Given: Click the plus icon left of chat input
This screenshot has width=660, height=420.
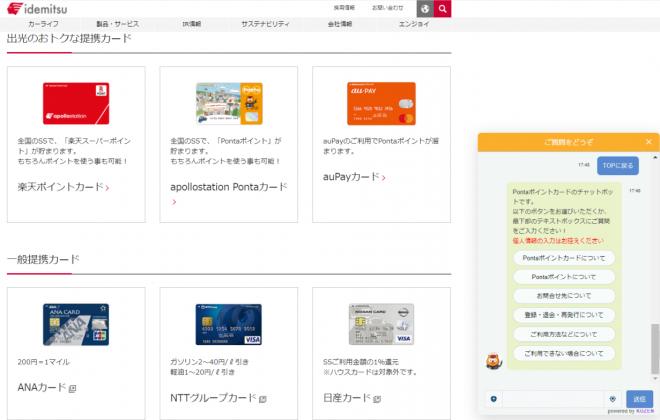Looking at the screenshot, I should coord(494,399).
